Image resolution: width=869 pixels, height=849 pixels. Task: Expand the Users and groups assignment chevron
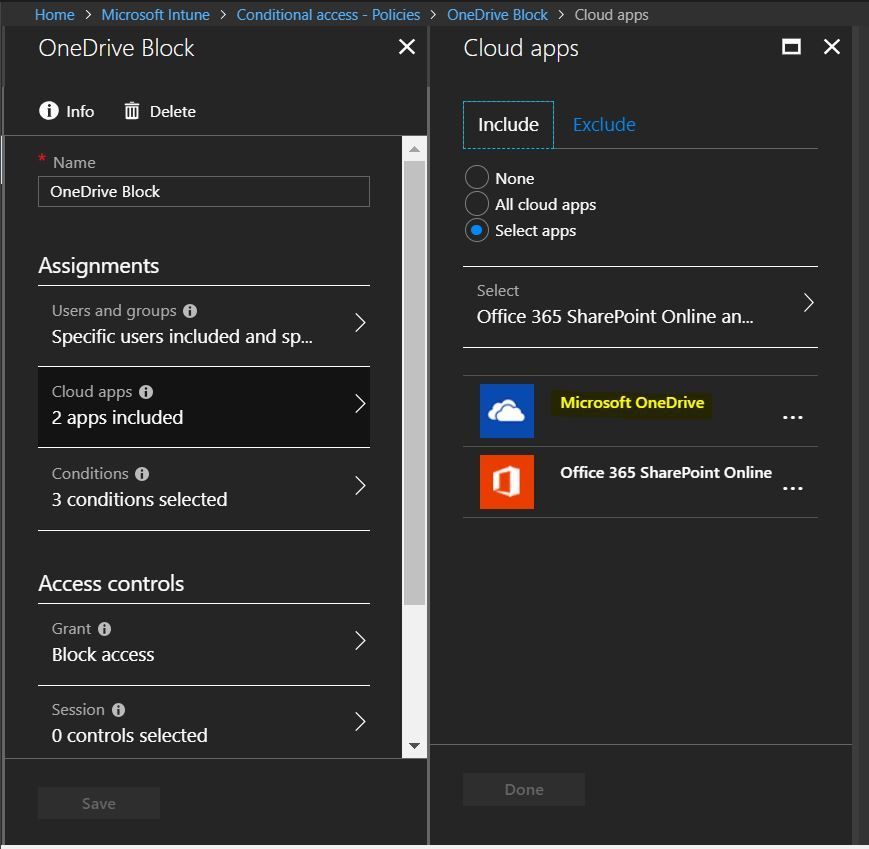click(x=360, y=323)
